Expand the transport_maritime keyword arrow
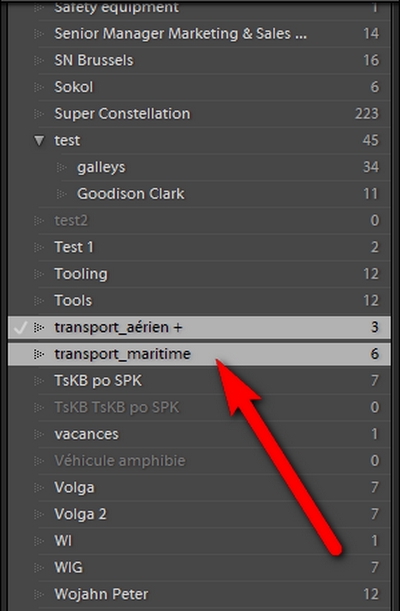400x611 pixels. coord(39,354)
